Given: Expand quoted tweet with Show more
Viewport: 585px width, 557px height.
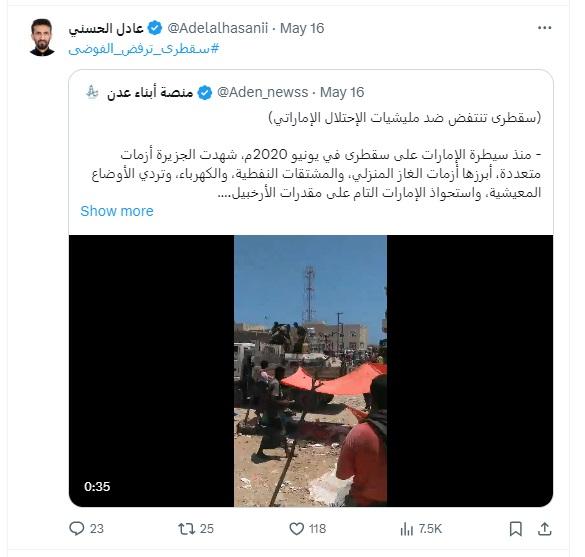Looking at the screenshot, I should pyautogui.click(x=117, y=211).
